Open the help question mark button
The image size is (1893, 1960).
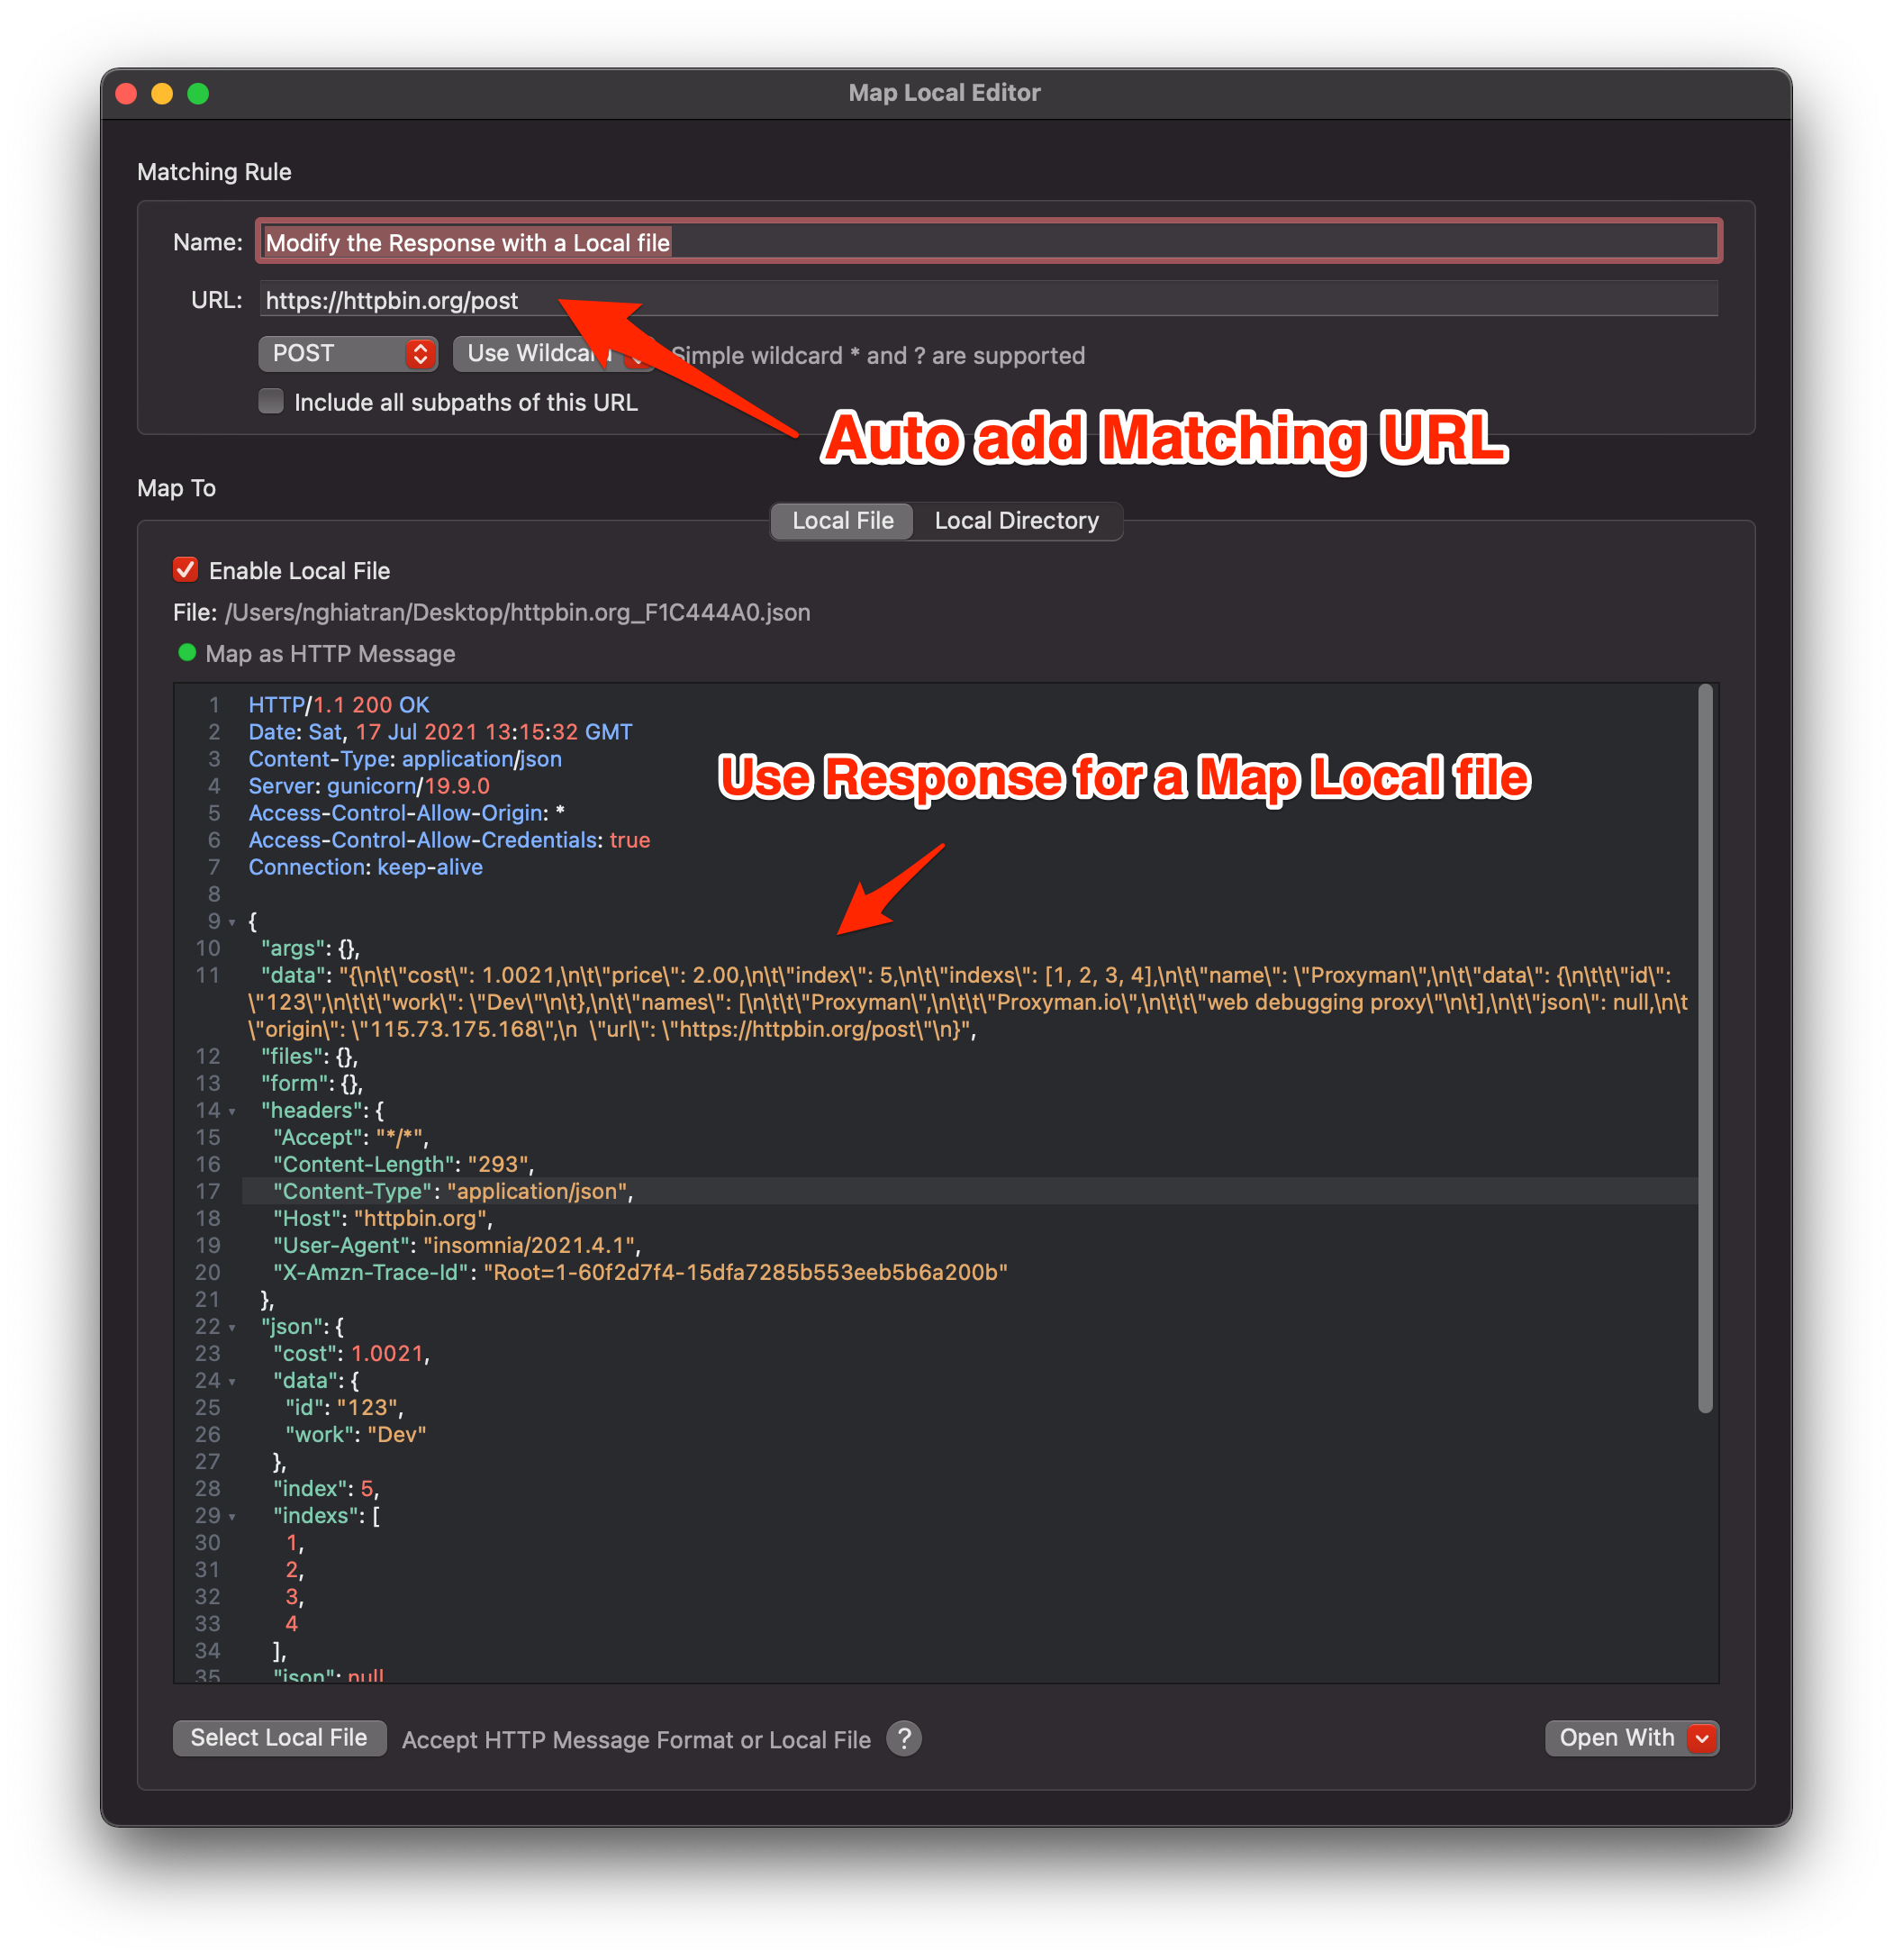pos(903,1738)
